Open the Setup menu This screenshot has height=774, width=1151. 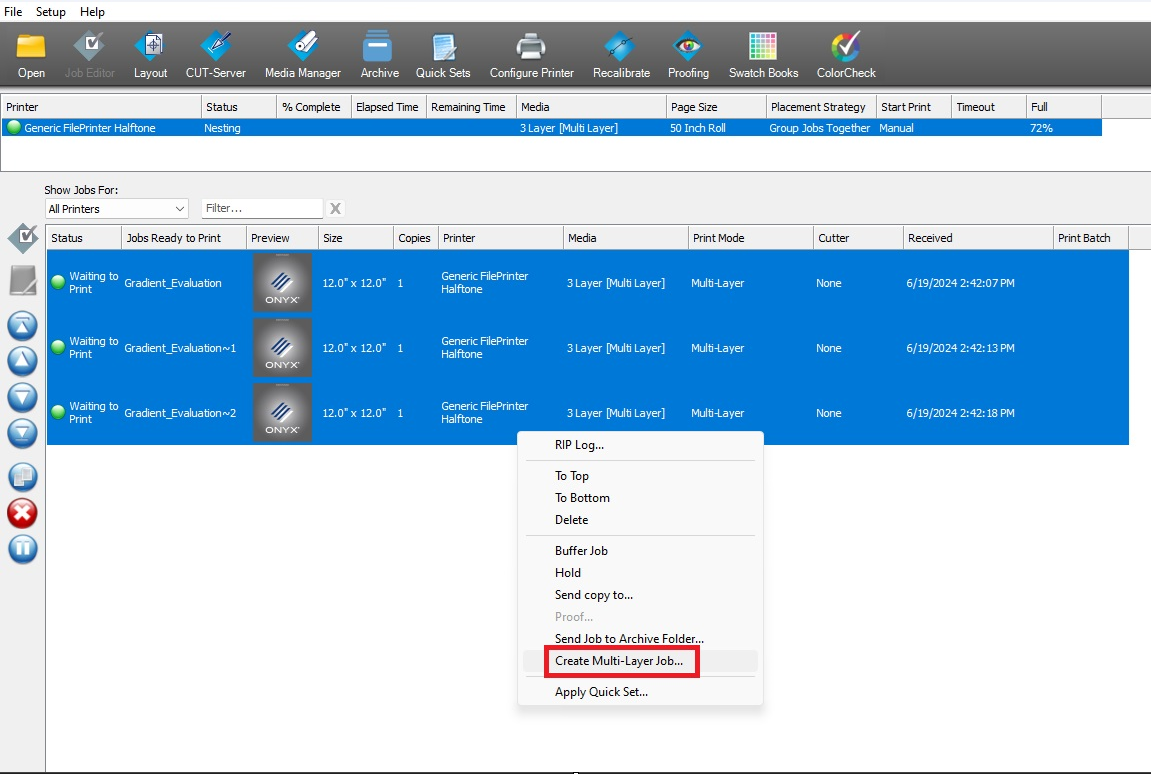coord(50,12)
